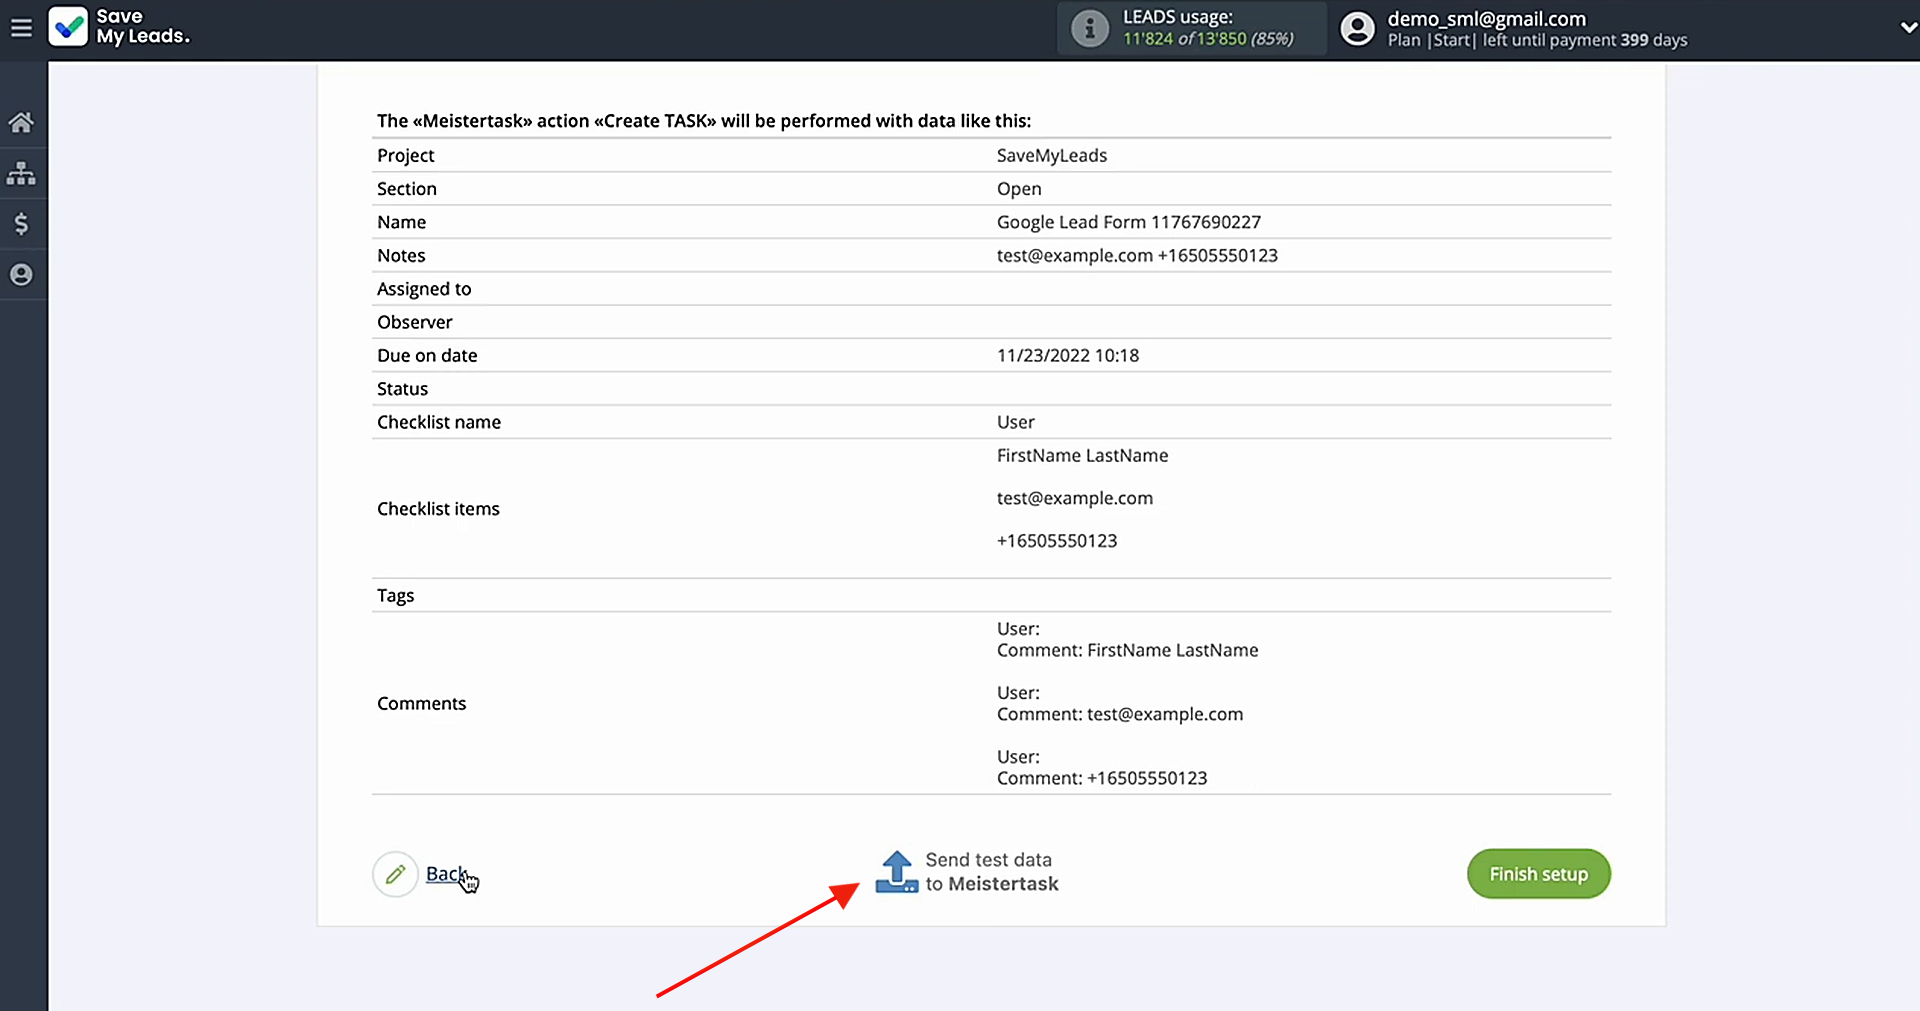The height and width of the screenshot is (1011, 1920).
Task: Click the Project row label
Action: 405,155
